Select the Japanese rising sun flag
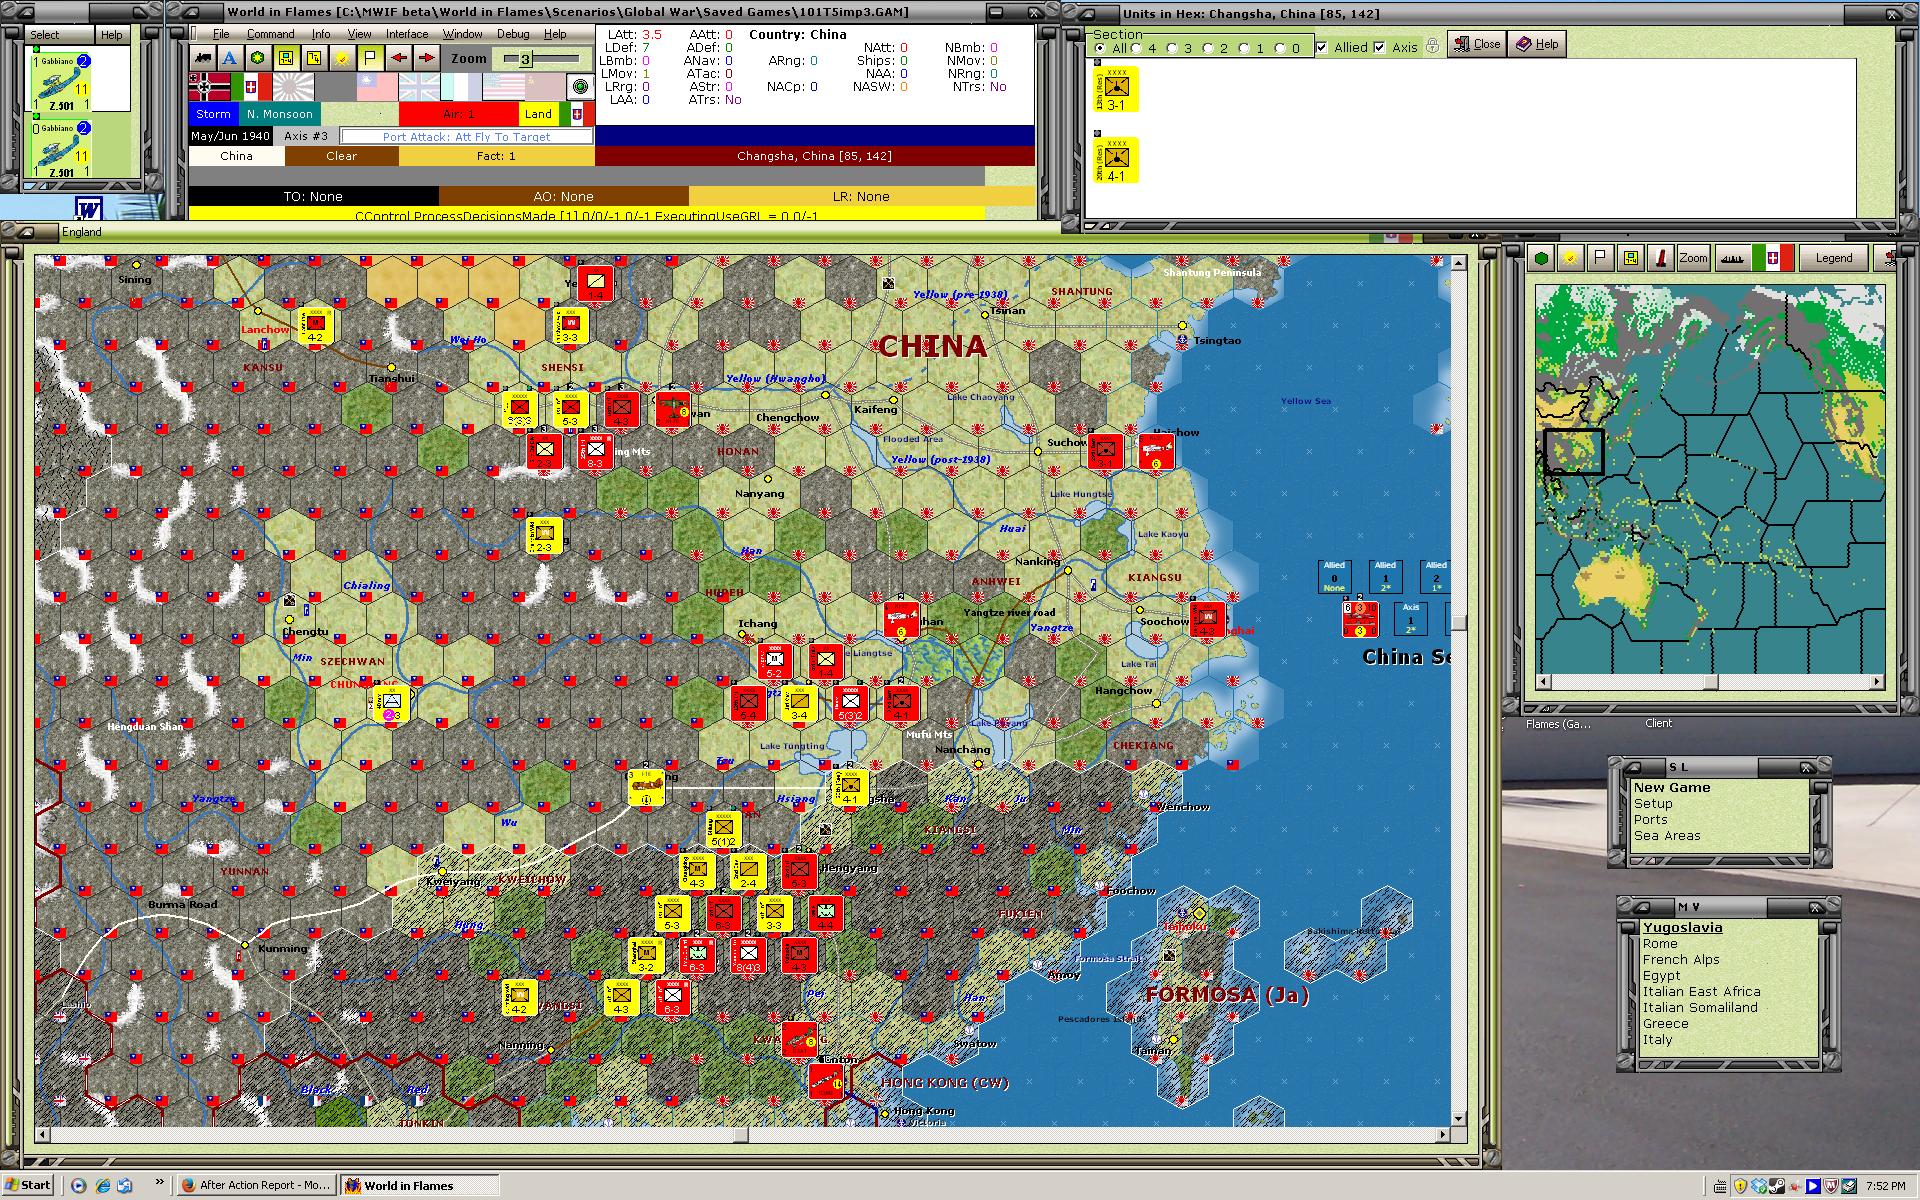Image resolution: width=1920 pixels, height=1200 pixels. (293, 87)
